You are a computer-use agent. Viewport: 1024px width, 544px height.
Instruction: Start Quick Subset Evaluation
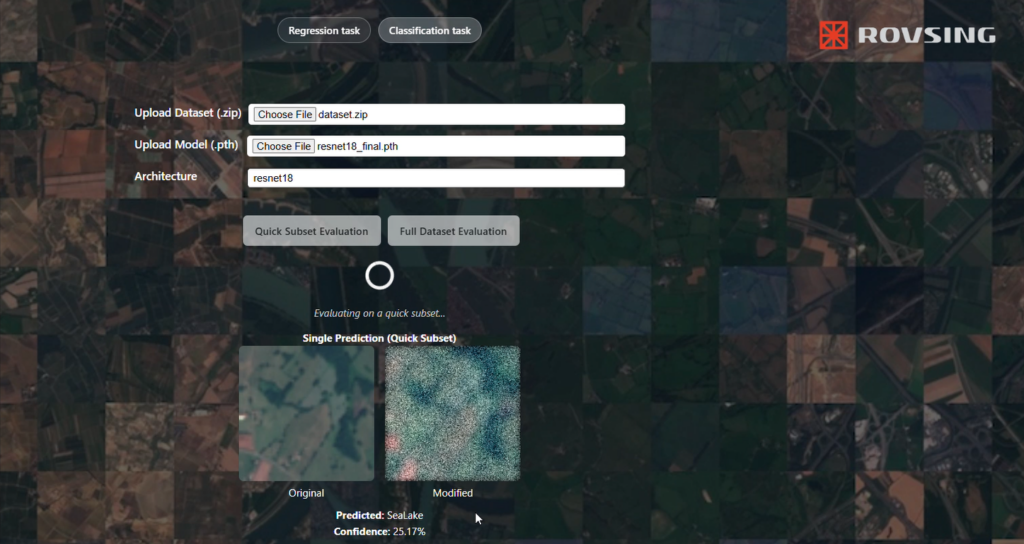[x=312, y=231]
